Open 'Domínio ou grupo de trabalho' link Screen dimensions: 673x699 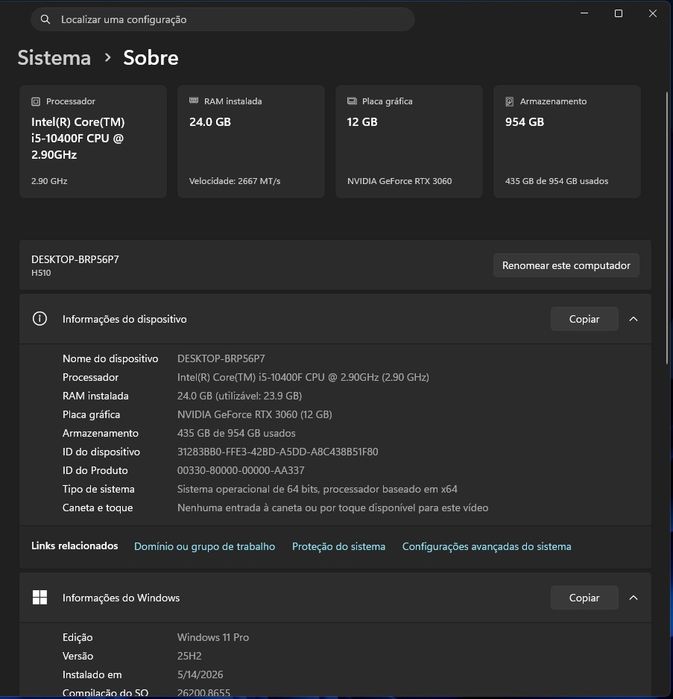point(205,546)
